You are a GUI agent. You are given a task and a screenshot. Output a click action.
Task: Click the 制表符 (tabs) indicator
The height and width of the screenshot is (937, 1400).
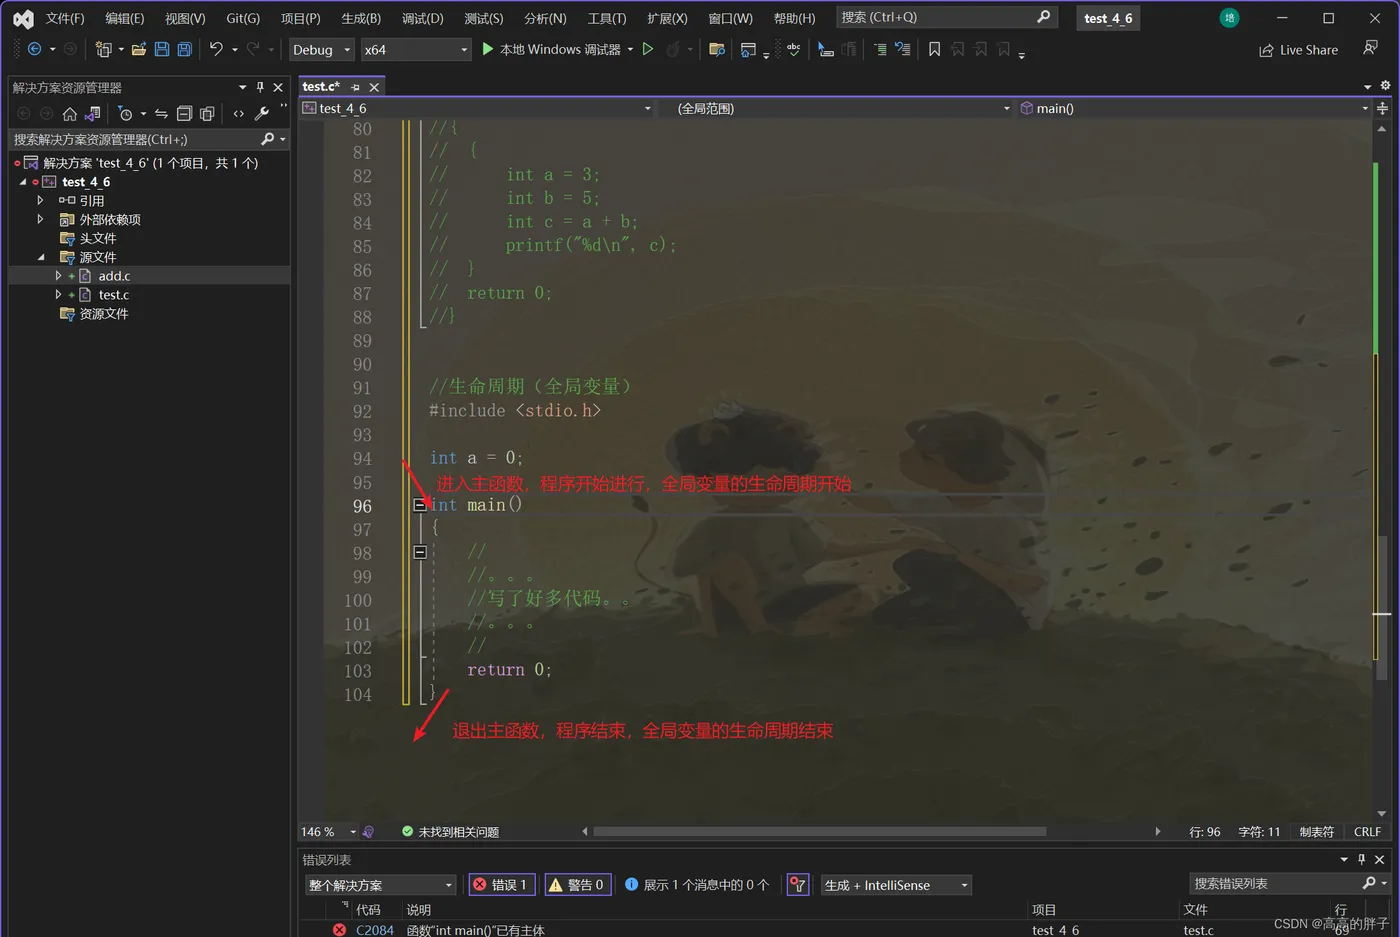[1316, 832]
